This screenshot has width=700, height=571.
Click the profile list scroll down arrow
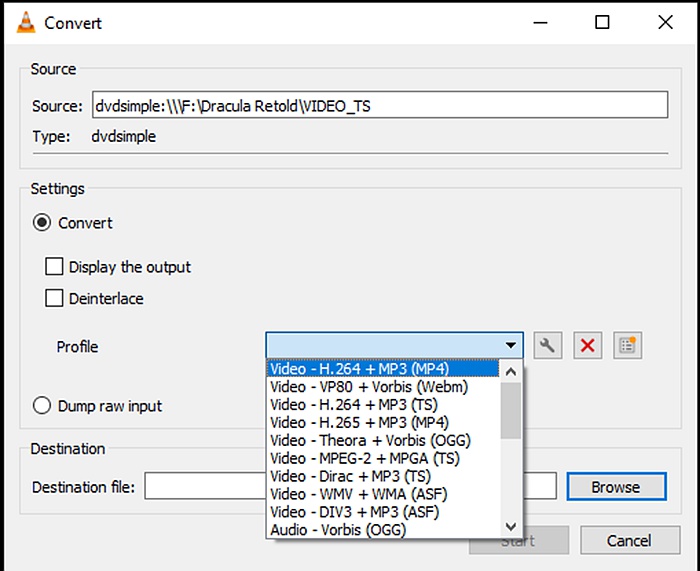(511, 527)
